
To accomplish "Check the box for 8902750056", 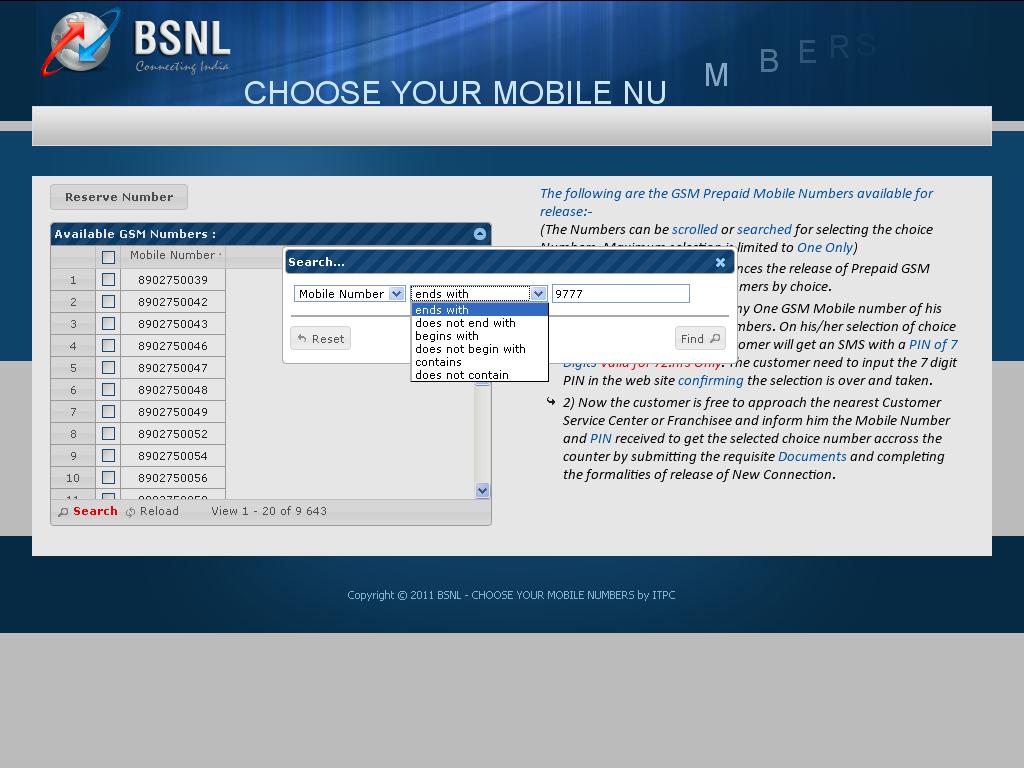I will tap(108, 477).
